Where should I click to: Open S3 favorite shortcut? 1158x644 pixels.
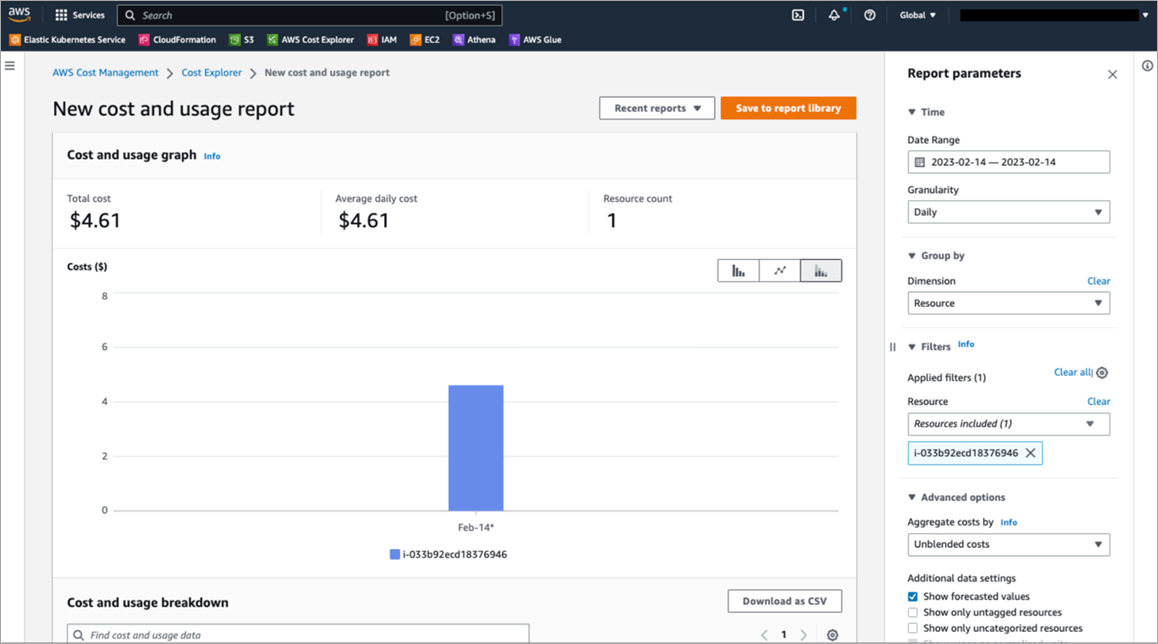pyautogui.click(x=241, y=40)
